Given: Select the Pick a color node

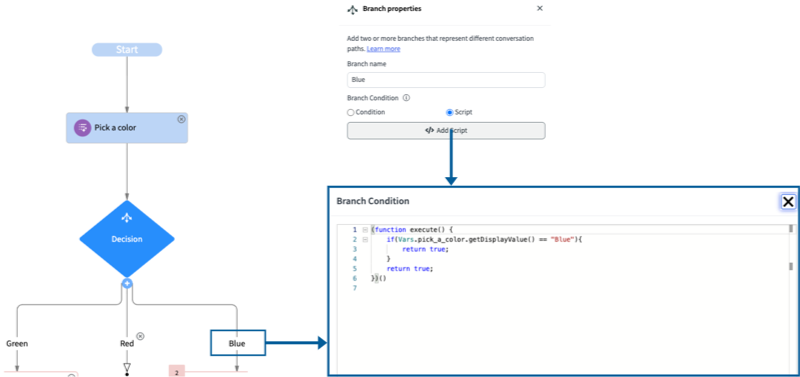Looking at the screenshot, I should click(x=127, y=128).
